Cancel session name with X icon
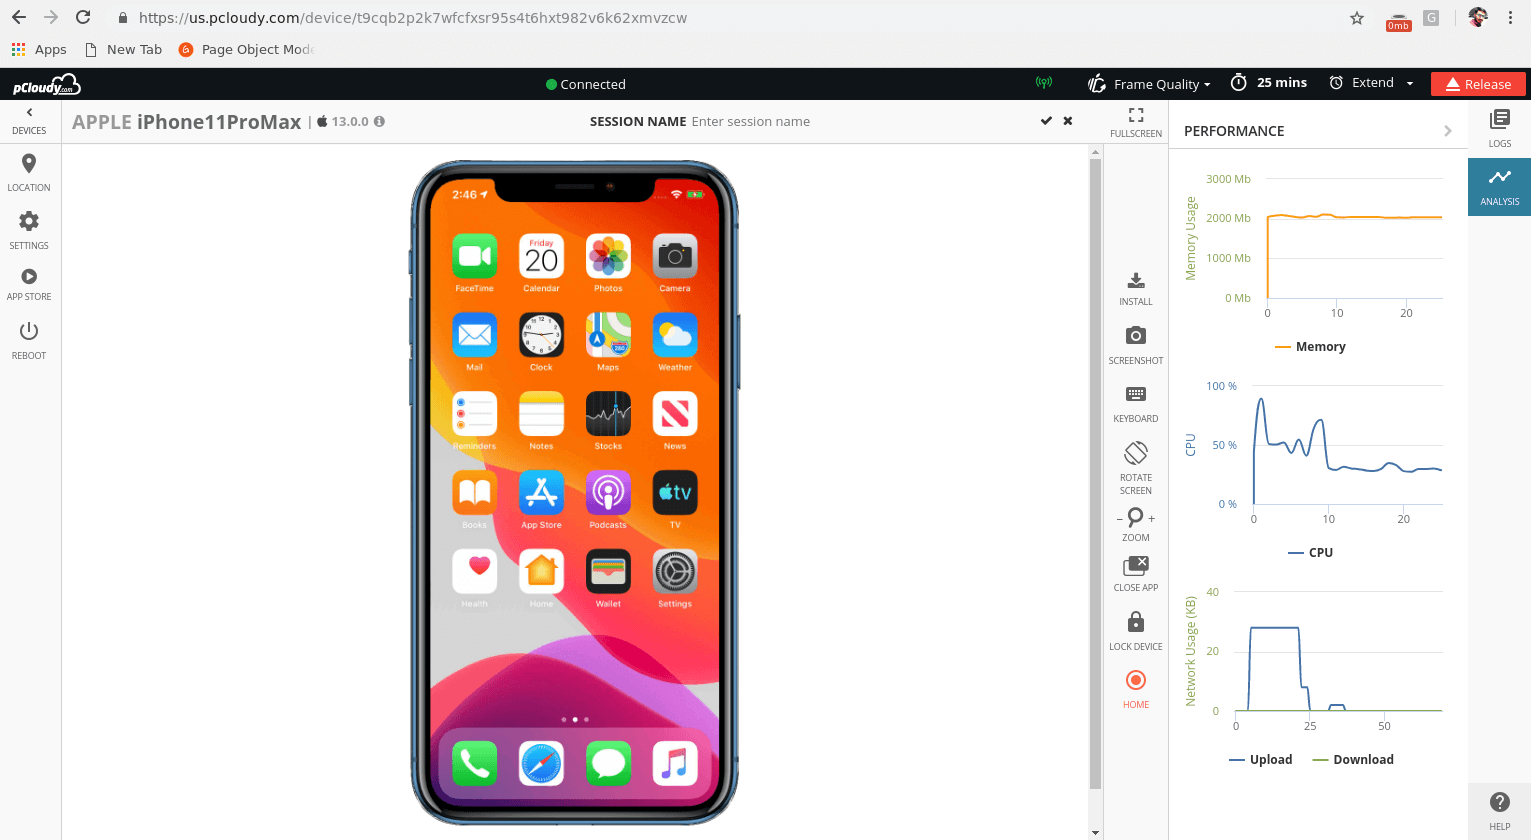Viewport: 1531px width, 840px height. click(x=1068, y=121)
